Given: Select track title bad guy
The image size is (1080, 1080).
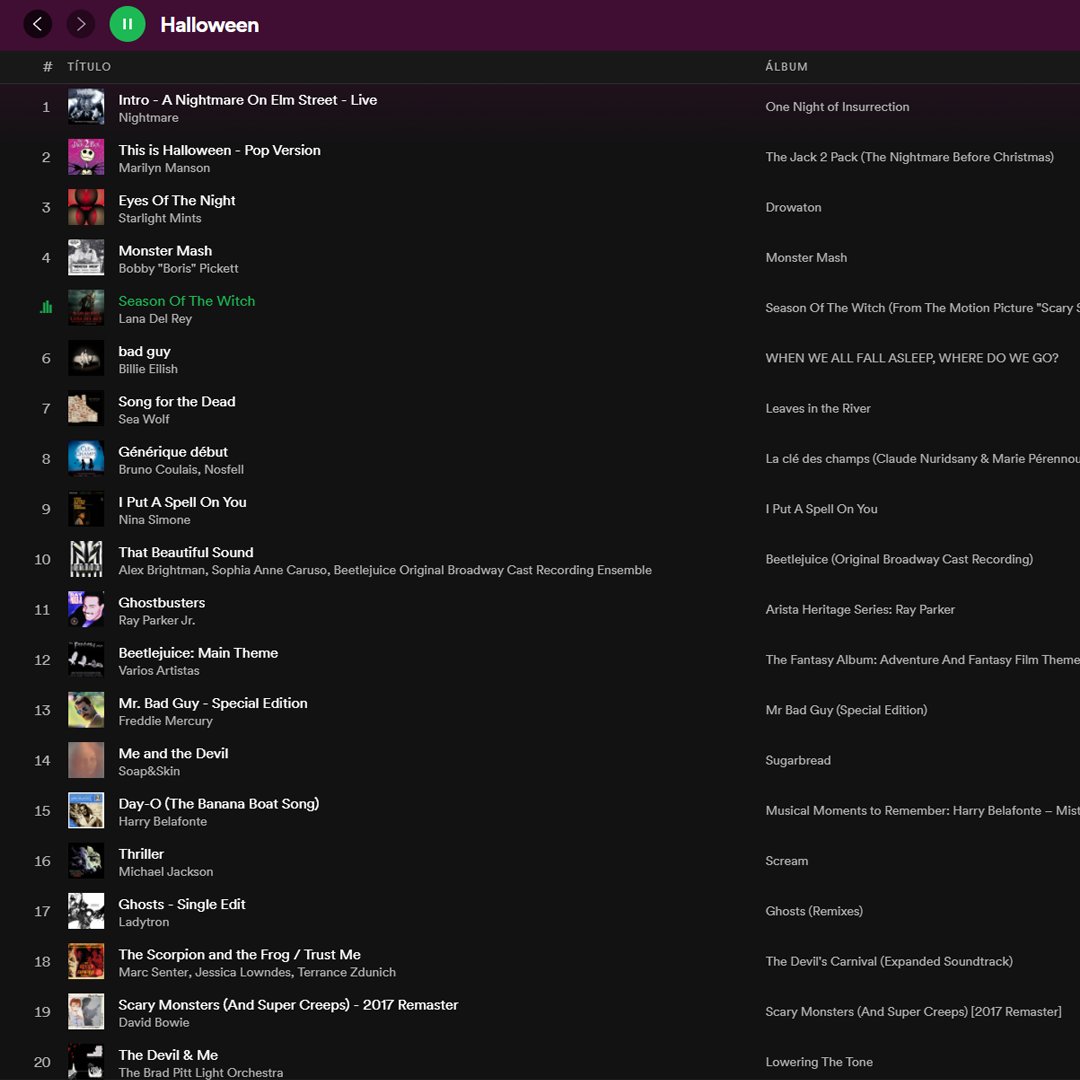Looking at the screenshot, I should pos(145,351).
